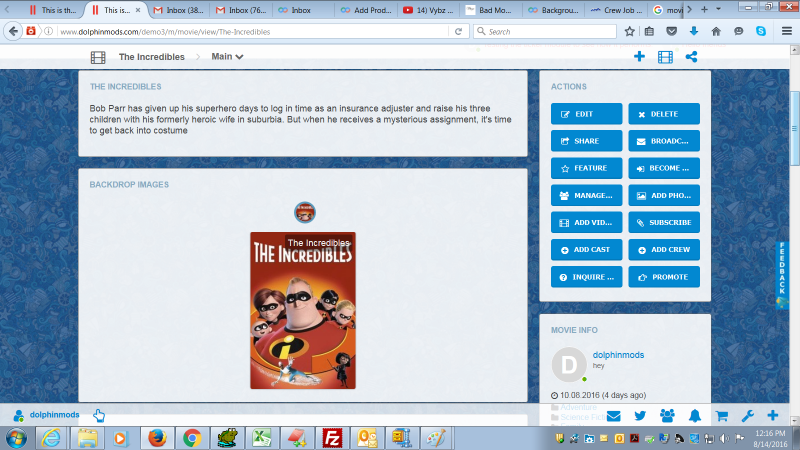The width and height of the screenshot is (800, 450).
Task: Open the bookmarks list icon
Action: click(649, 31)
